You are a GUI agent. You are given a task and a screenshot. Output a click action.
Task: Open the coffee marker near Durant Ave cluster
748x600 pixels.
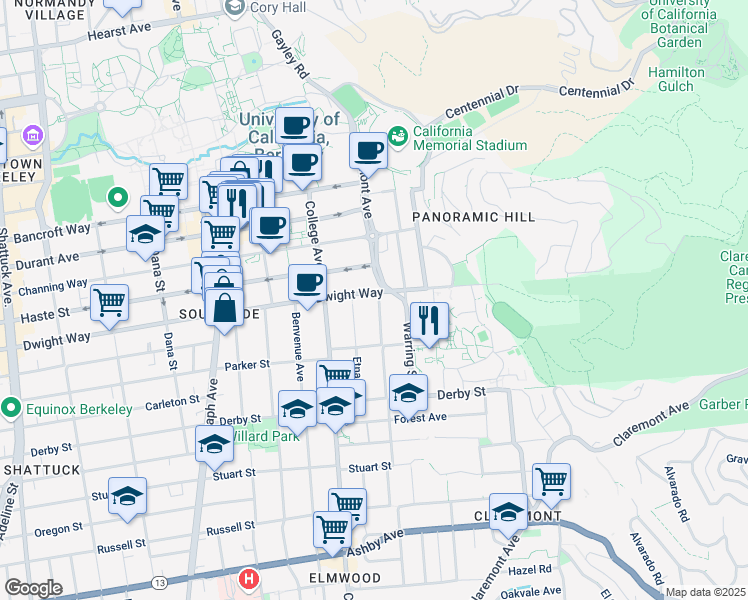270,227
